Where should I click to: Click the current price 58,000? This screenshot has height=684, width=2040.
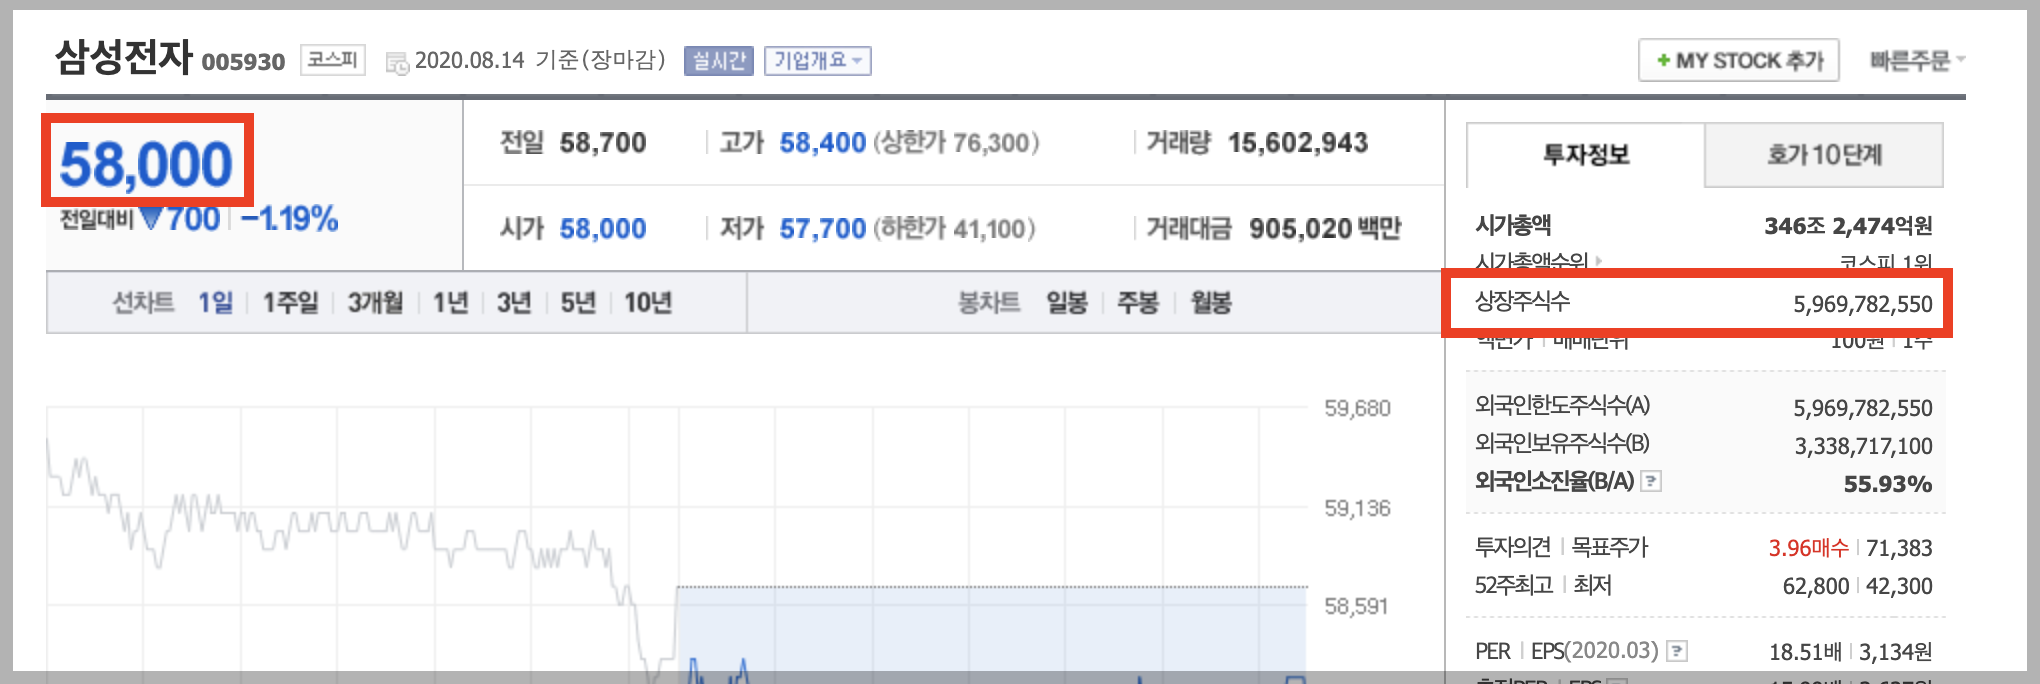click(146, 164)
